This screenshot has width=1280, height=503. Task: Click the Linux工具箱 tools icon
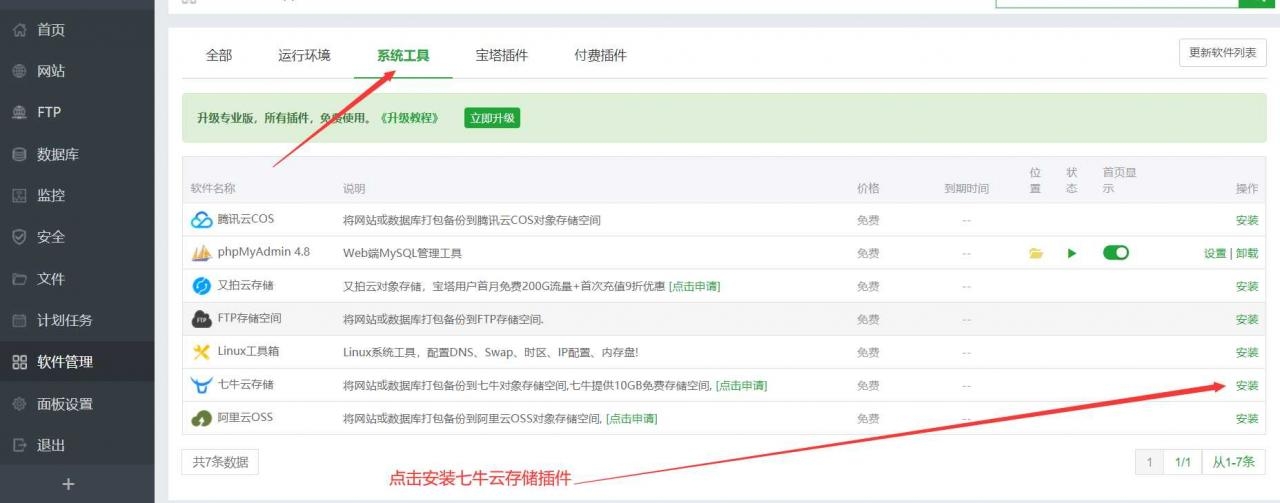(202, 352)
